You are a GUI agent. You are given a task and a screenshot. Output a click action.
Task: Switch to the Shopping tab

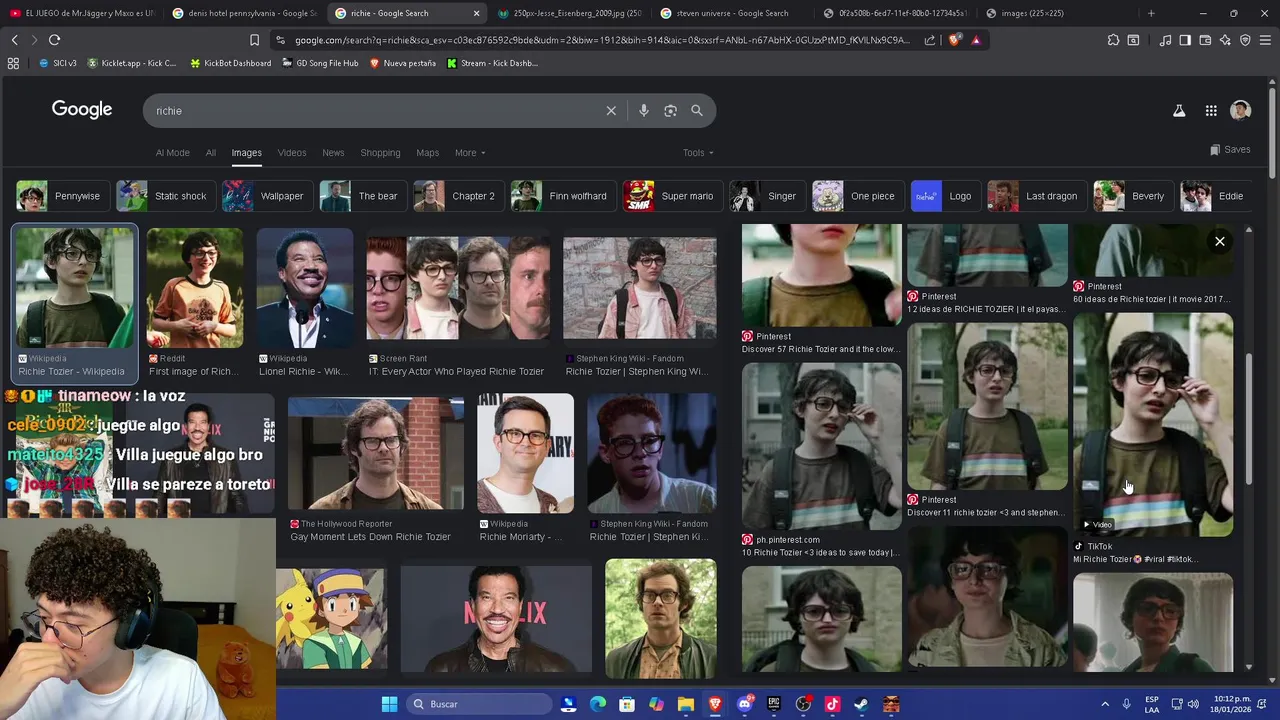coord(380,153)
